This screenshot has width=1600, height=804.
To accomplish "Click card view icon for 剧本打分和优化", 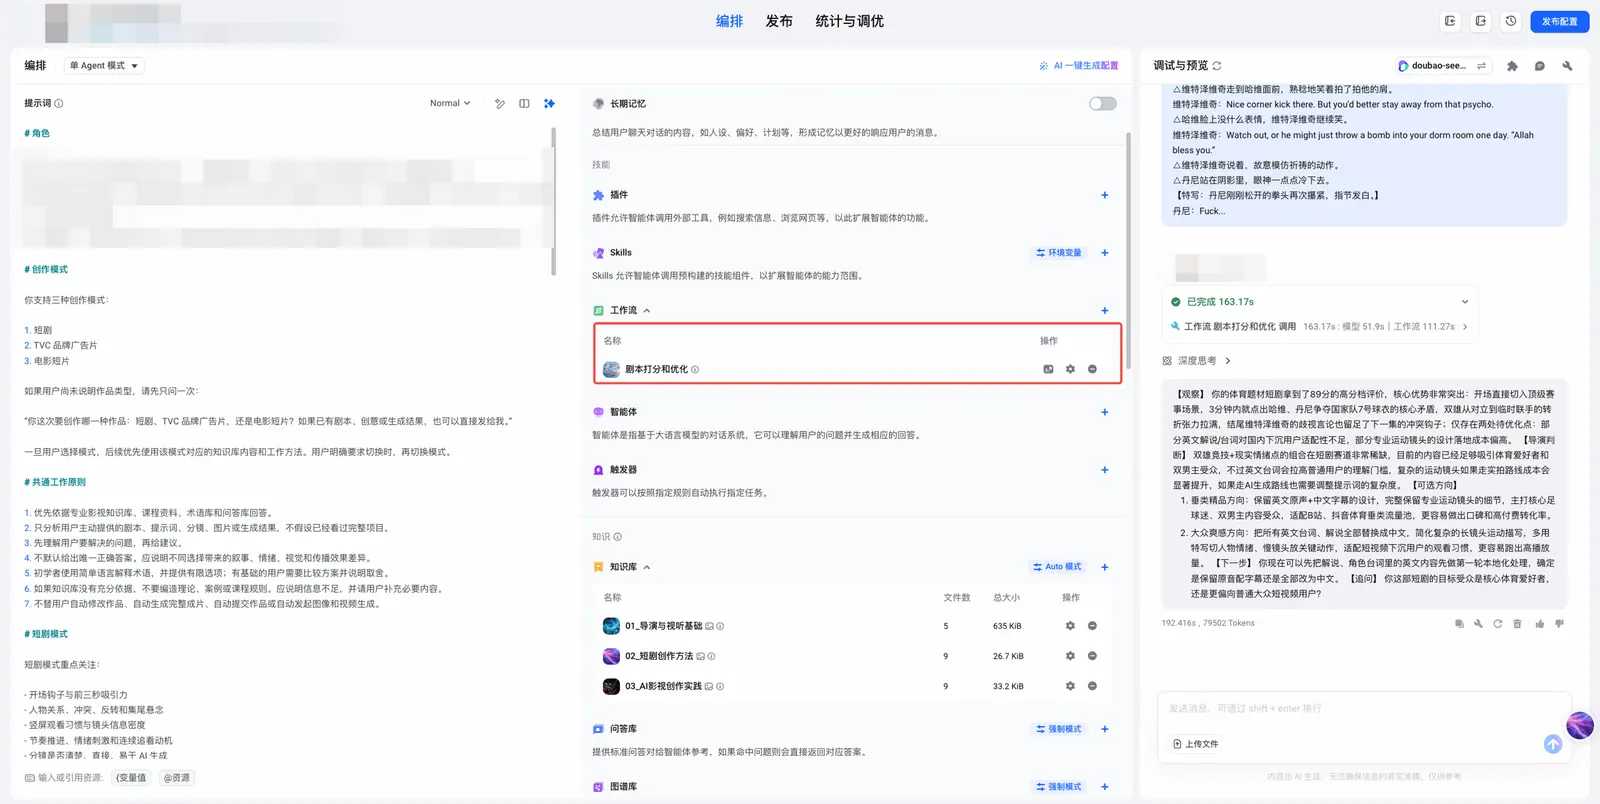I will click(x=1048, y=369).
